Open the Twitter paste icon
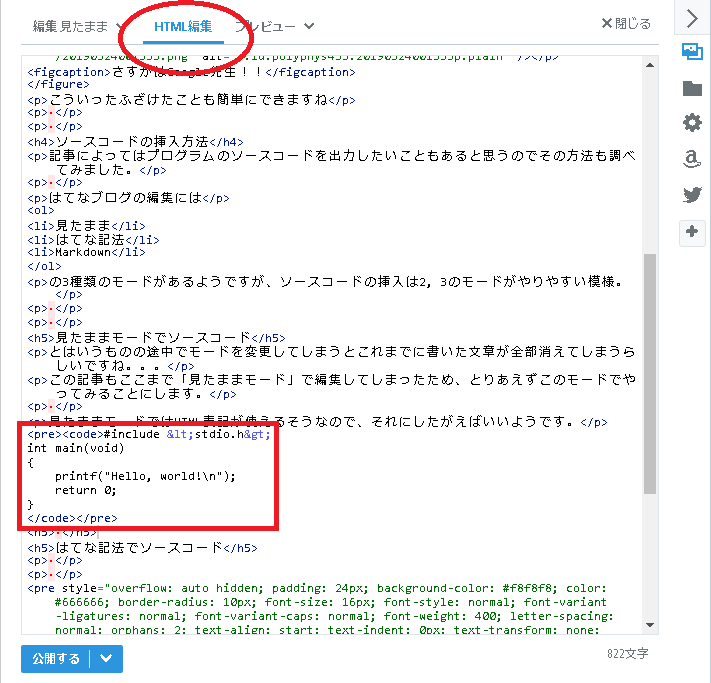The height and width of the screenshot is (683, 711). click(x=692, y=195)
